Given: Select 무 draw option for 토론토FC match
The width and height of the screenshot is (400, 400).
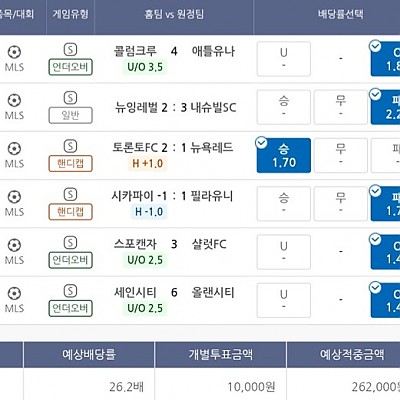Looking at the screenshot, I should (x=341, y=155).
